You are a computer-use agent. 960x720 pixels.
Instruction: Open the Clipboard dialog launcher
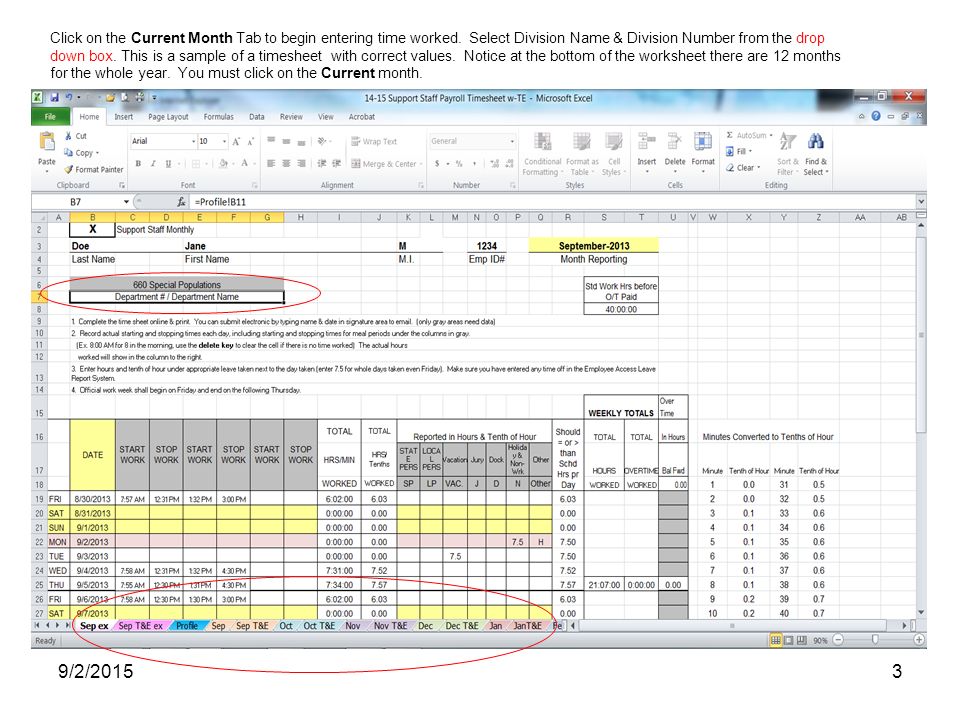122,185
